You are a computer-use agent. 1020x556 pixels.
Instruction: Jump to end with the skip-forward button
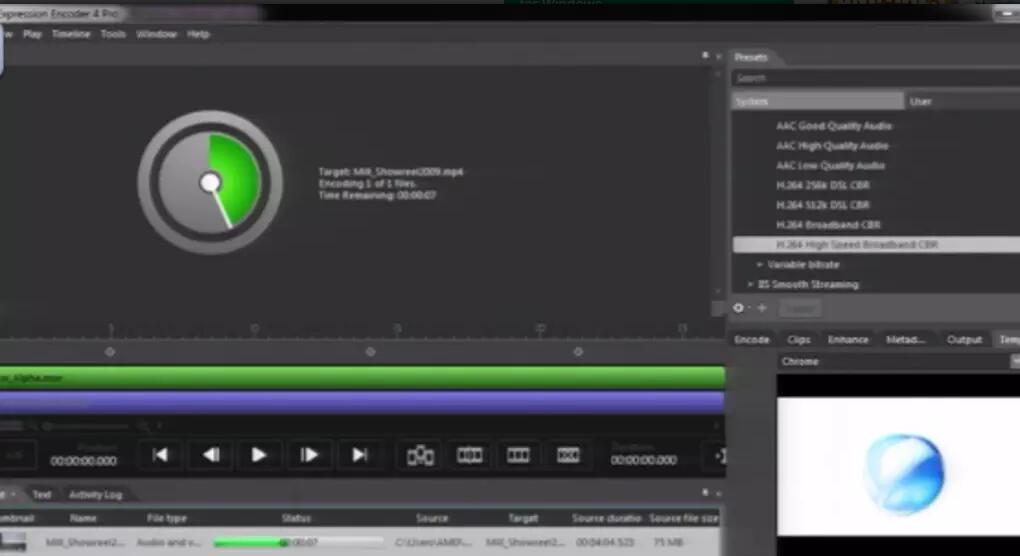point(360,455)
